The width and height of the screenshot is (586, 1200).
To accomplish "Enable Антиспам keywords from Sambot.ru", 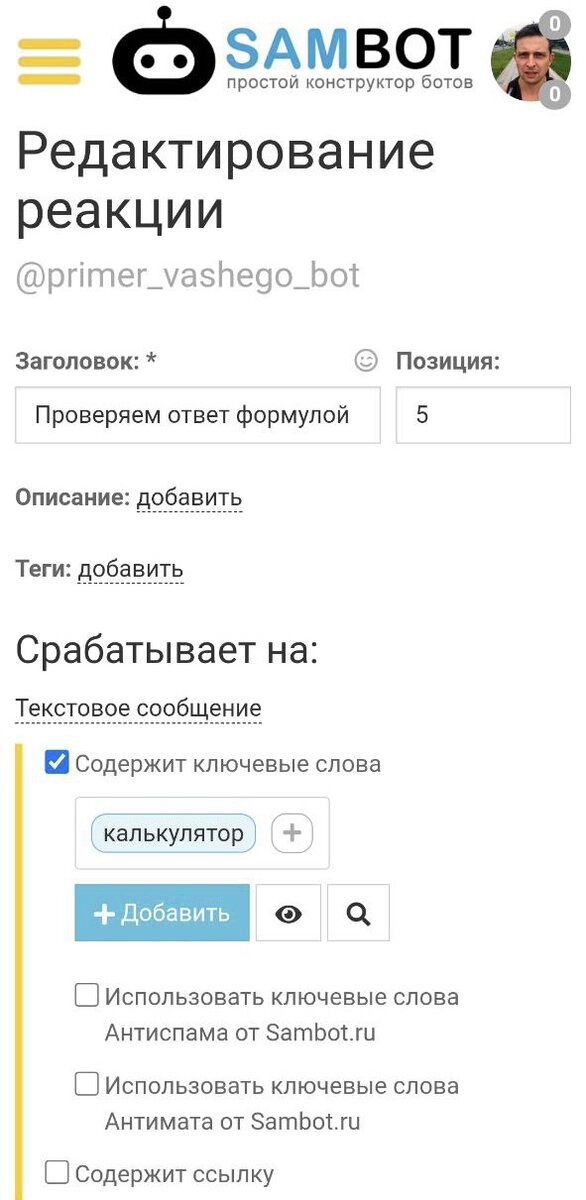I will pos(85,996).
